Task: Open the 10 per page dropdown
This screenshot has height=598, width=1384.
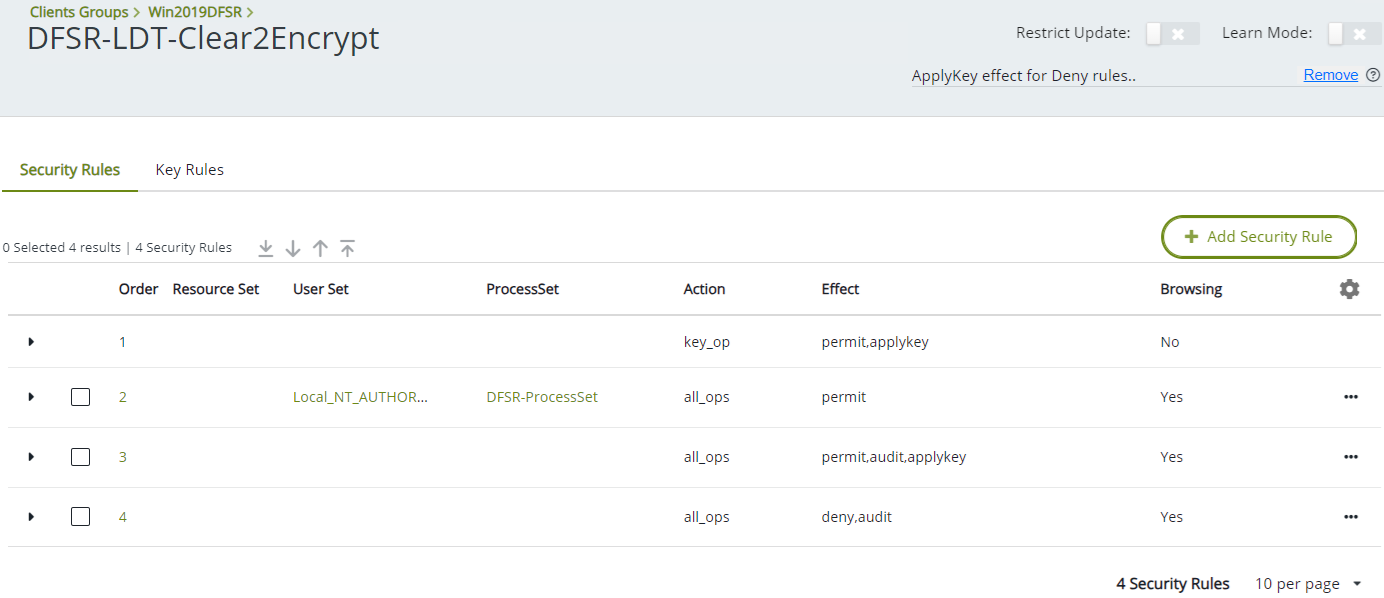Action: click(1309, 584)
